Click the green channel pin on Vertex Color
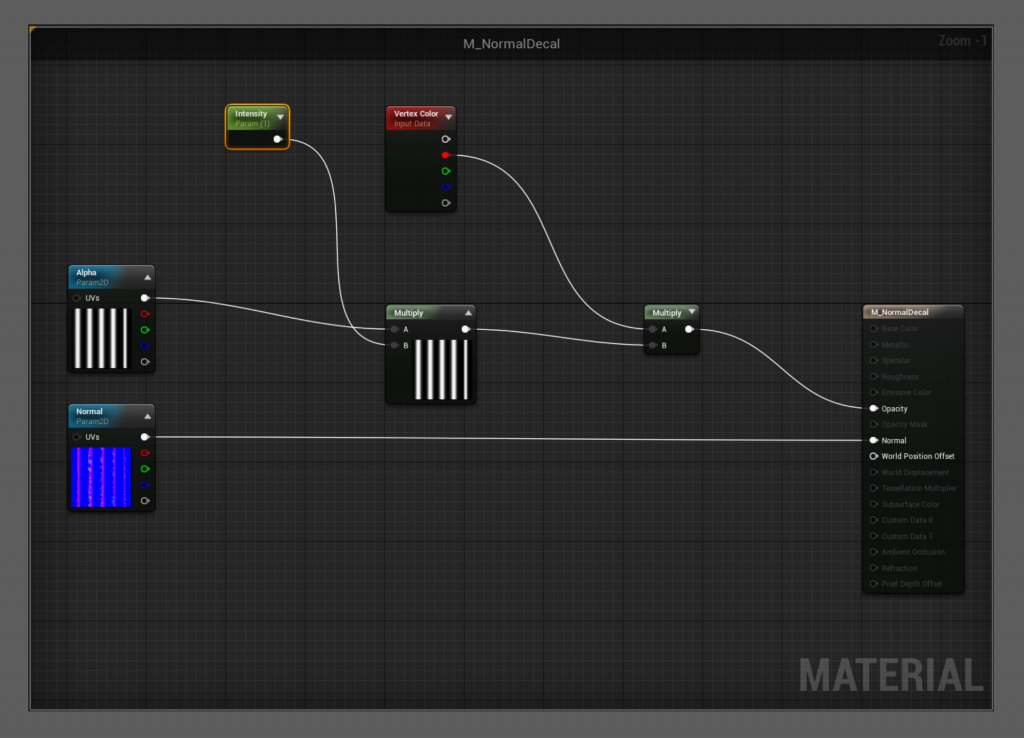 pos(445,171)
